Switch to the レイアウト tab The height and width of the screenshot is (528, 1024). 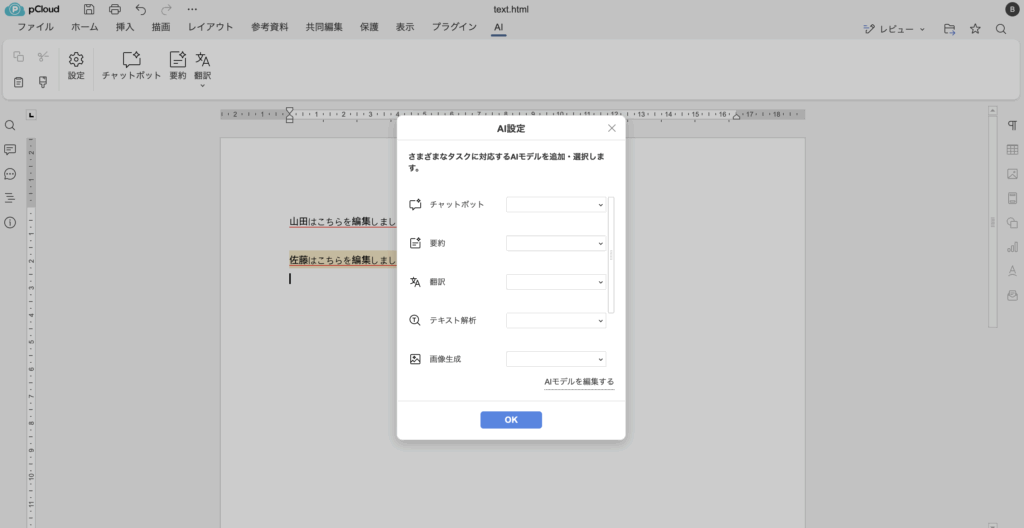coord(210,27)
